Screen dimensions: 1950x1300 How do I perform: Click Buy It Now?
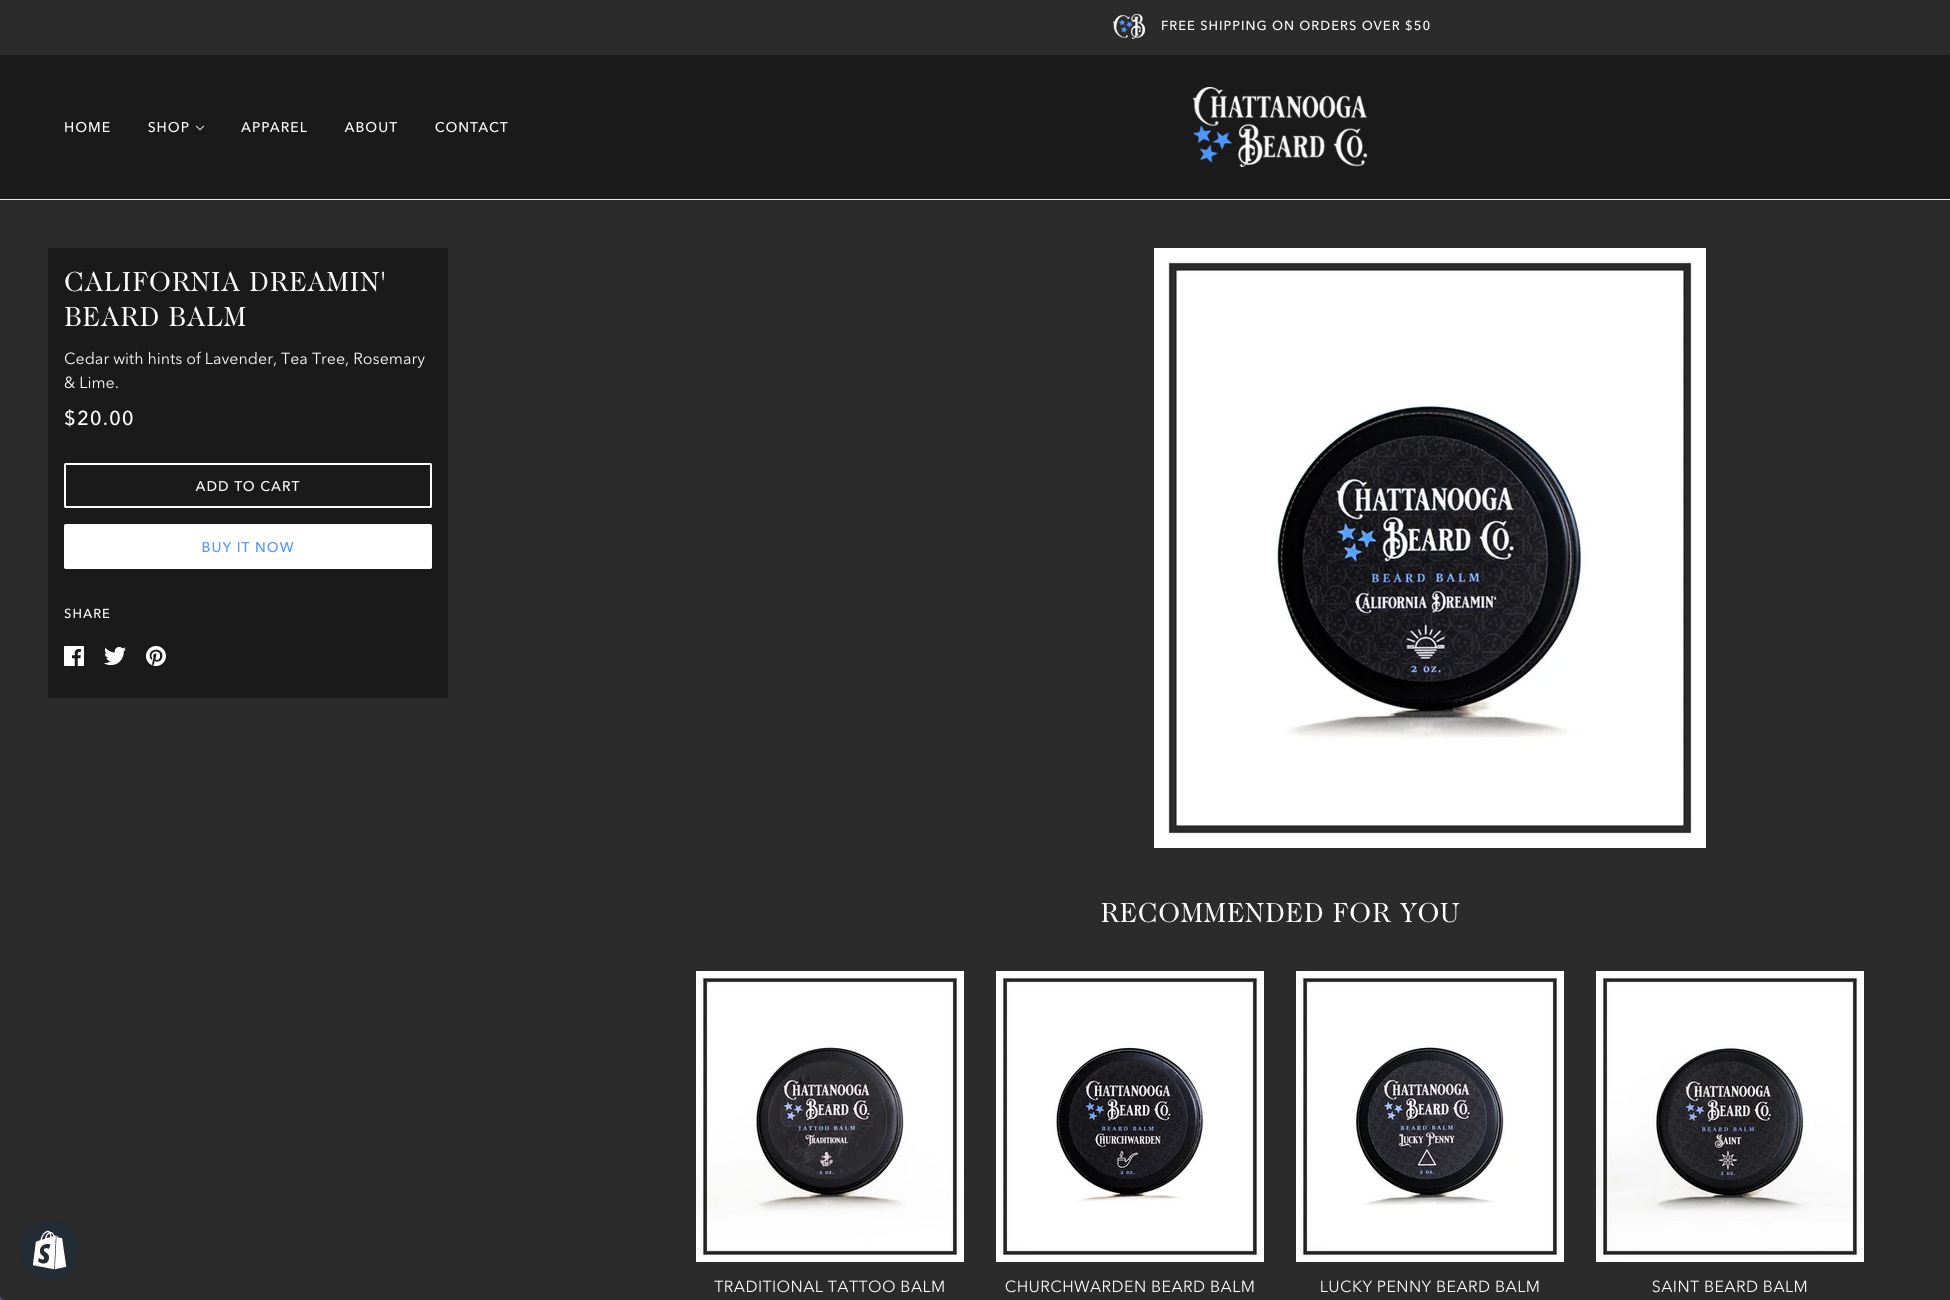pyautogui.click(x=248, y=547)
